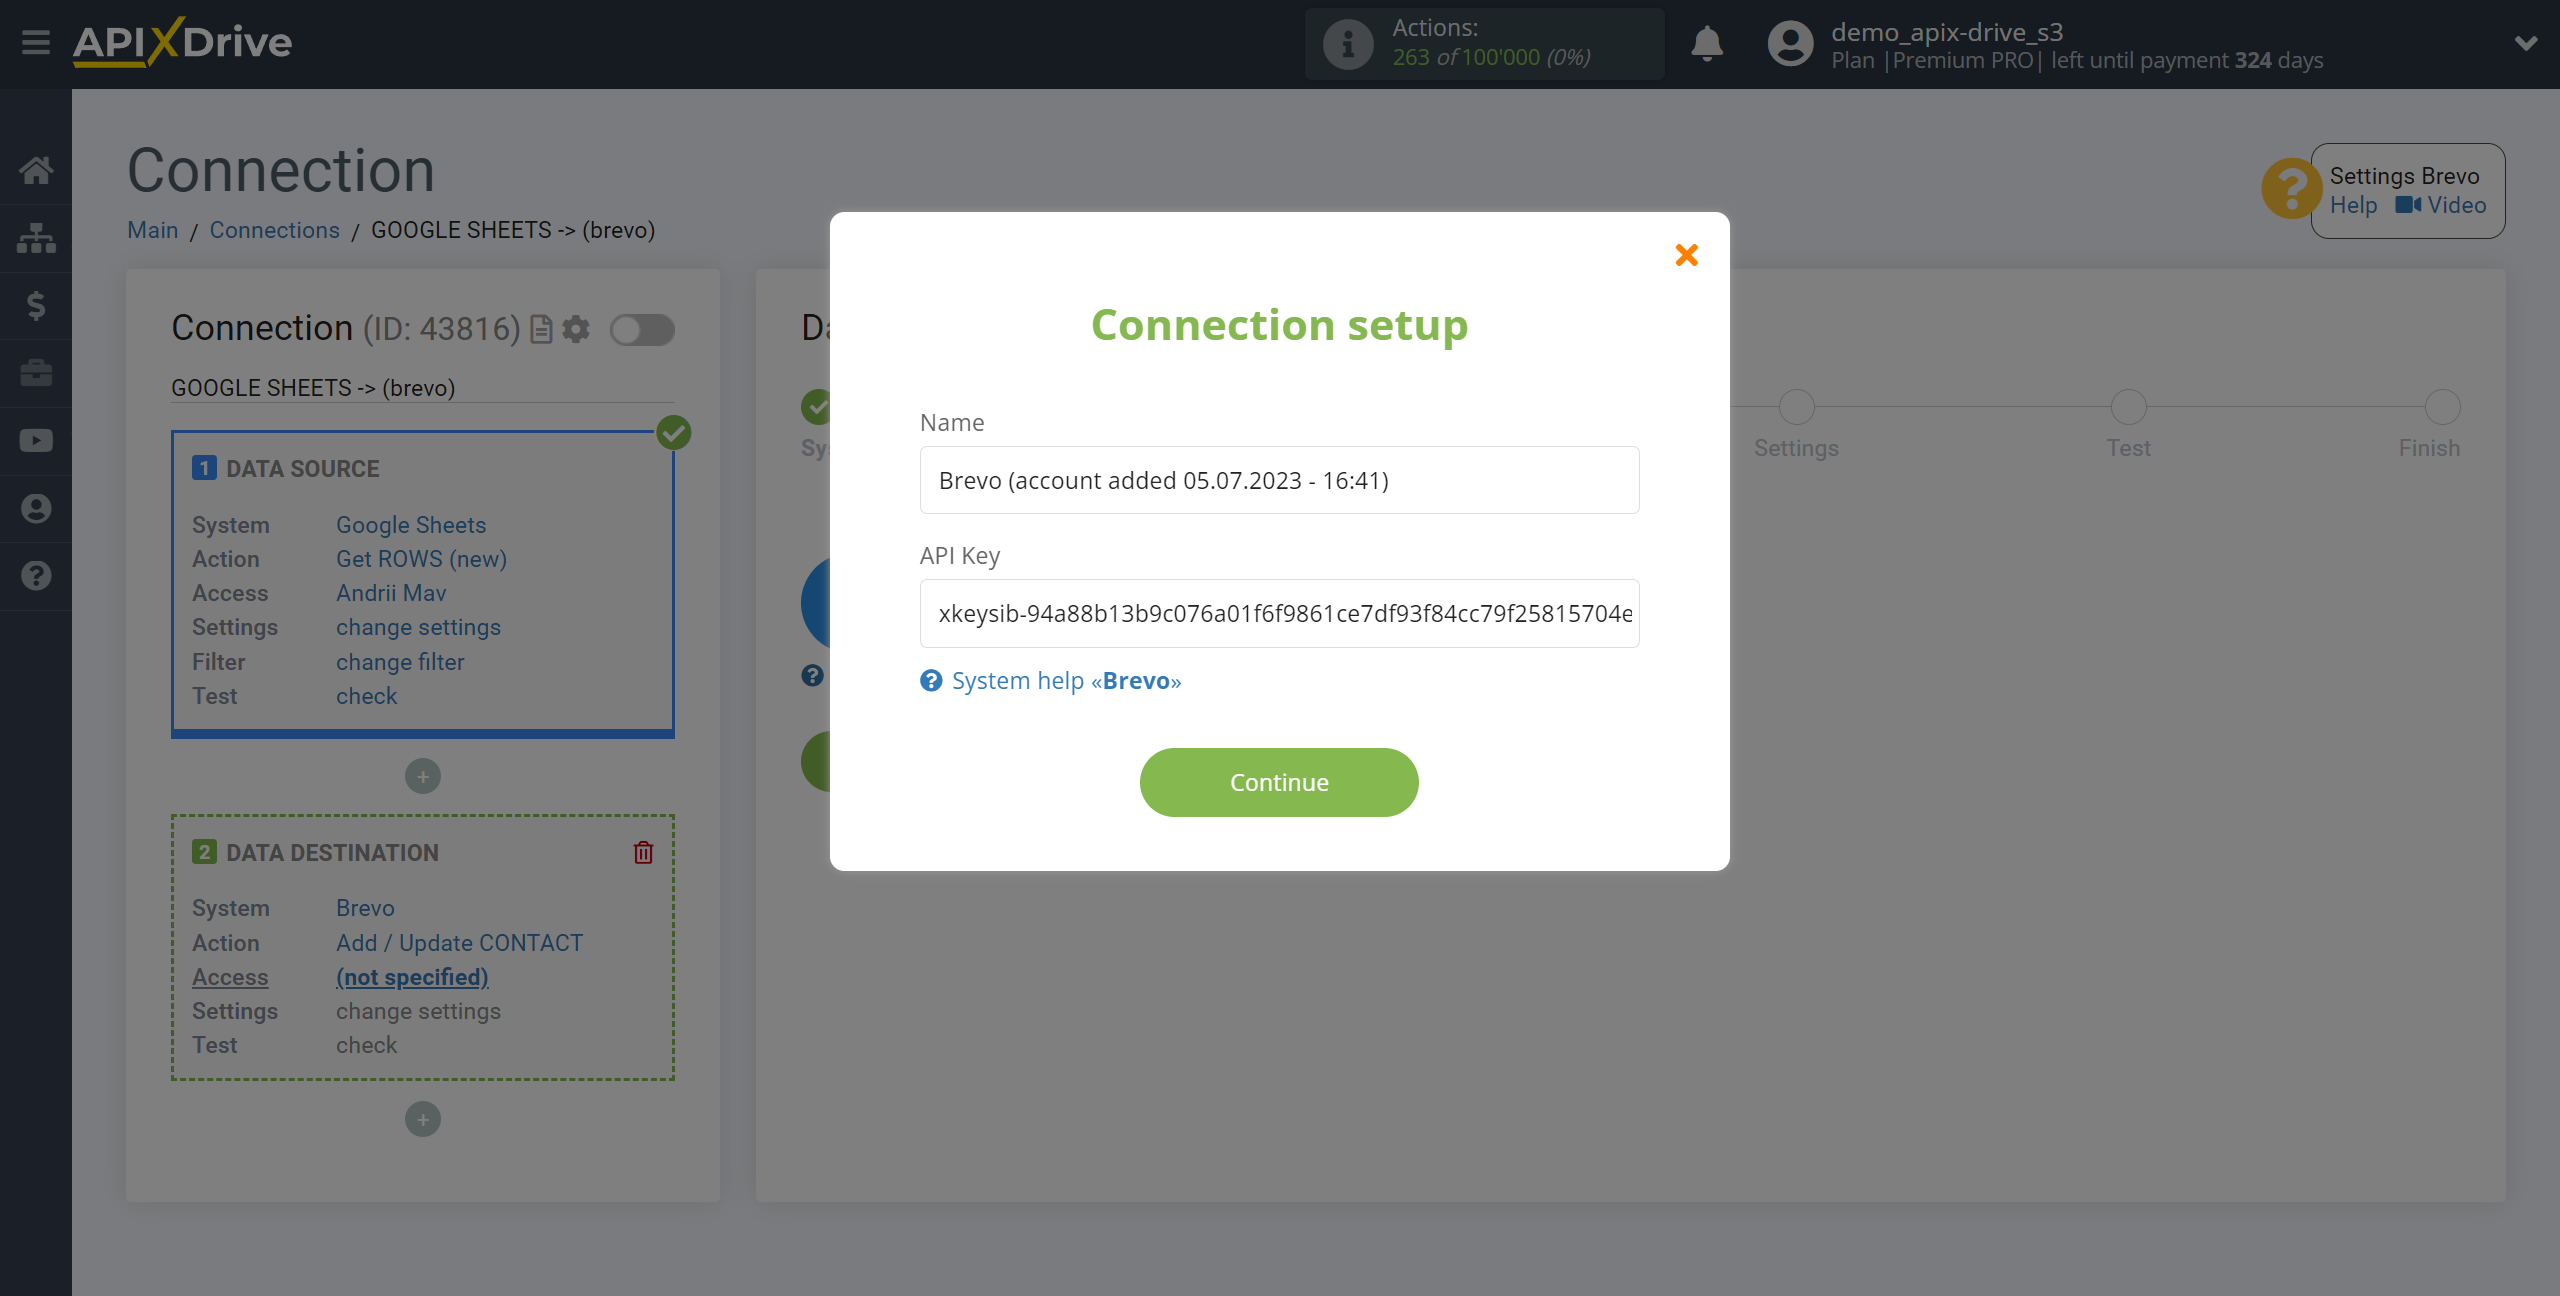Click the Main breadcrumb navigation item
The width and height of the screenshot is (2560, 1296).
[154, 230]
